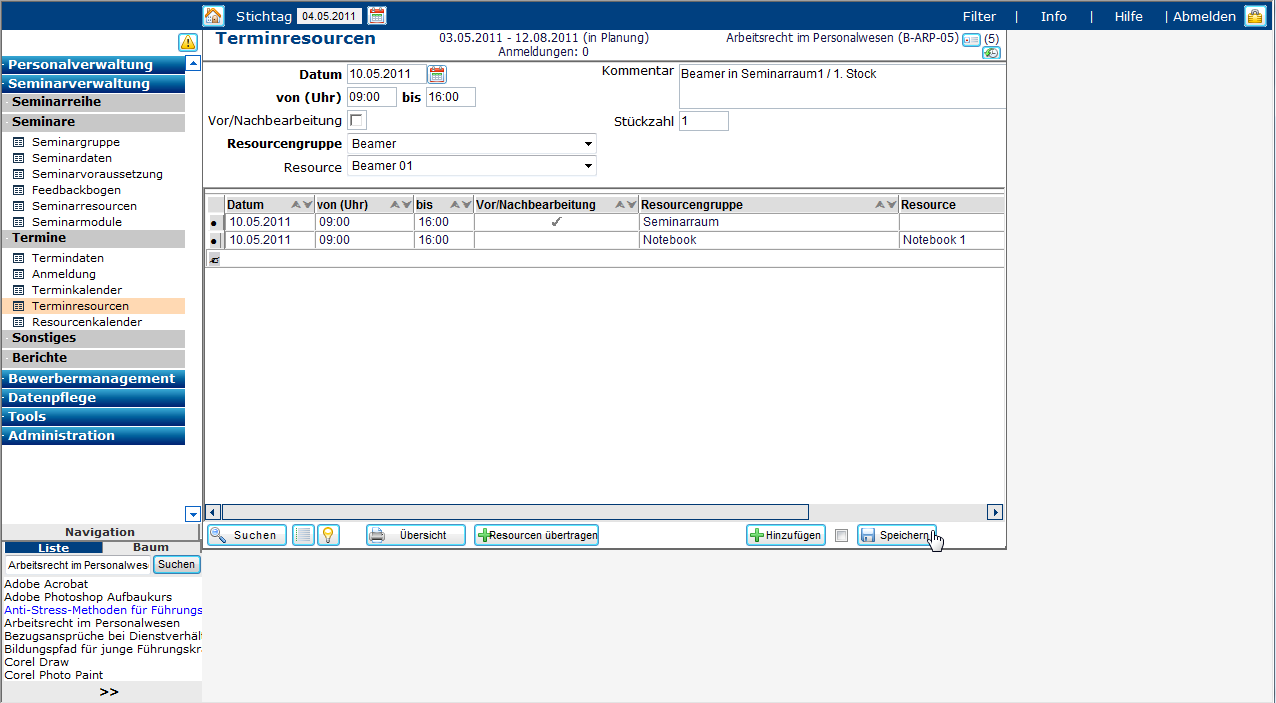Screen dimensions: 1276x703
Task: Switch to the Liste tab
Action: (x=53, y=548)
